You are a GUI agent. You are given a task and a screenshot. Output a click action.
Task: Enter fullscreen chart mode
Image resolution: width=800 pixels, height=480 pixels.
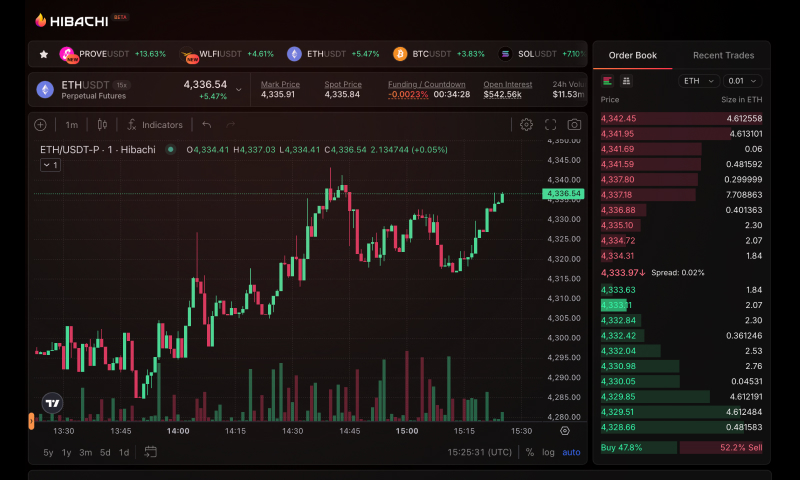[x=550, y=125]
